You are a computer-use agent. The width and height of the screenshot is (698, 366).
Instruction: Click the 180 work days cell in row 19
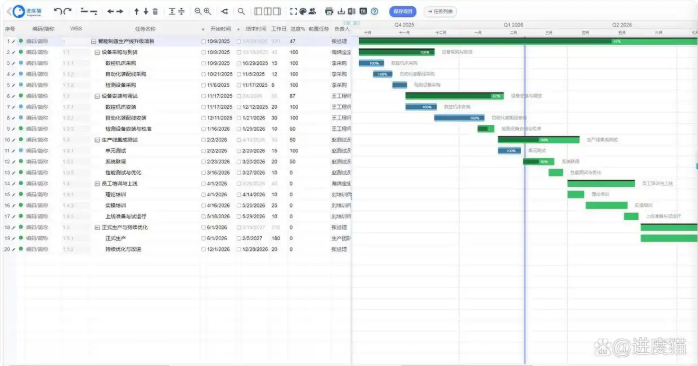tap(276, 238)
